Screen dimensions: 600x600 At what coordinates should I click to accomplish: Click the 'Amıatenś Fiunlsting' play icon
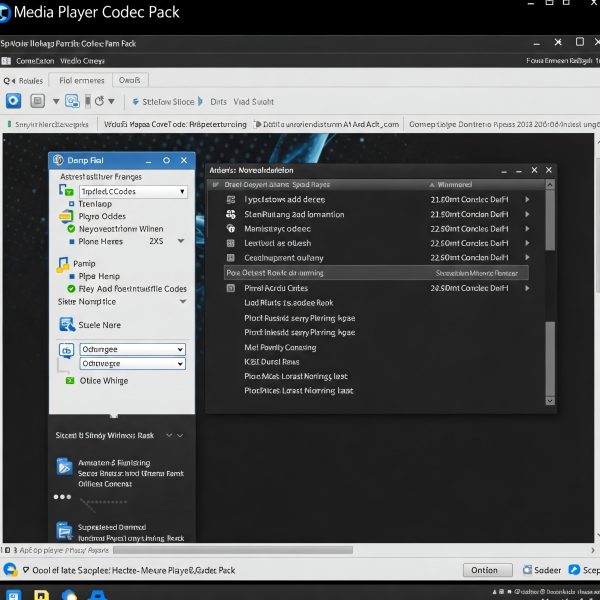(64, 466)
